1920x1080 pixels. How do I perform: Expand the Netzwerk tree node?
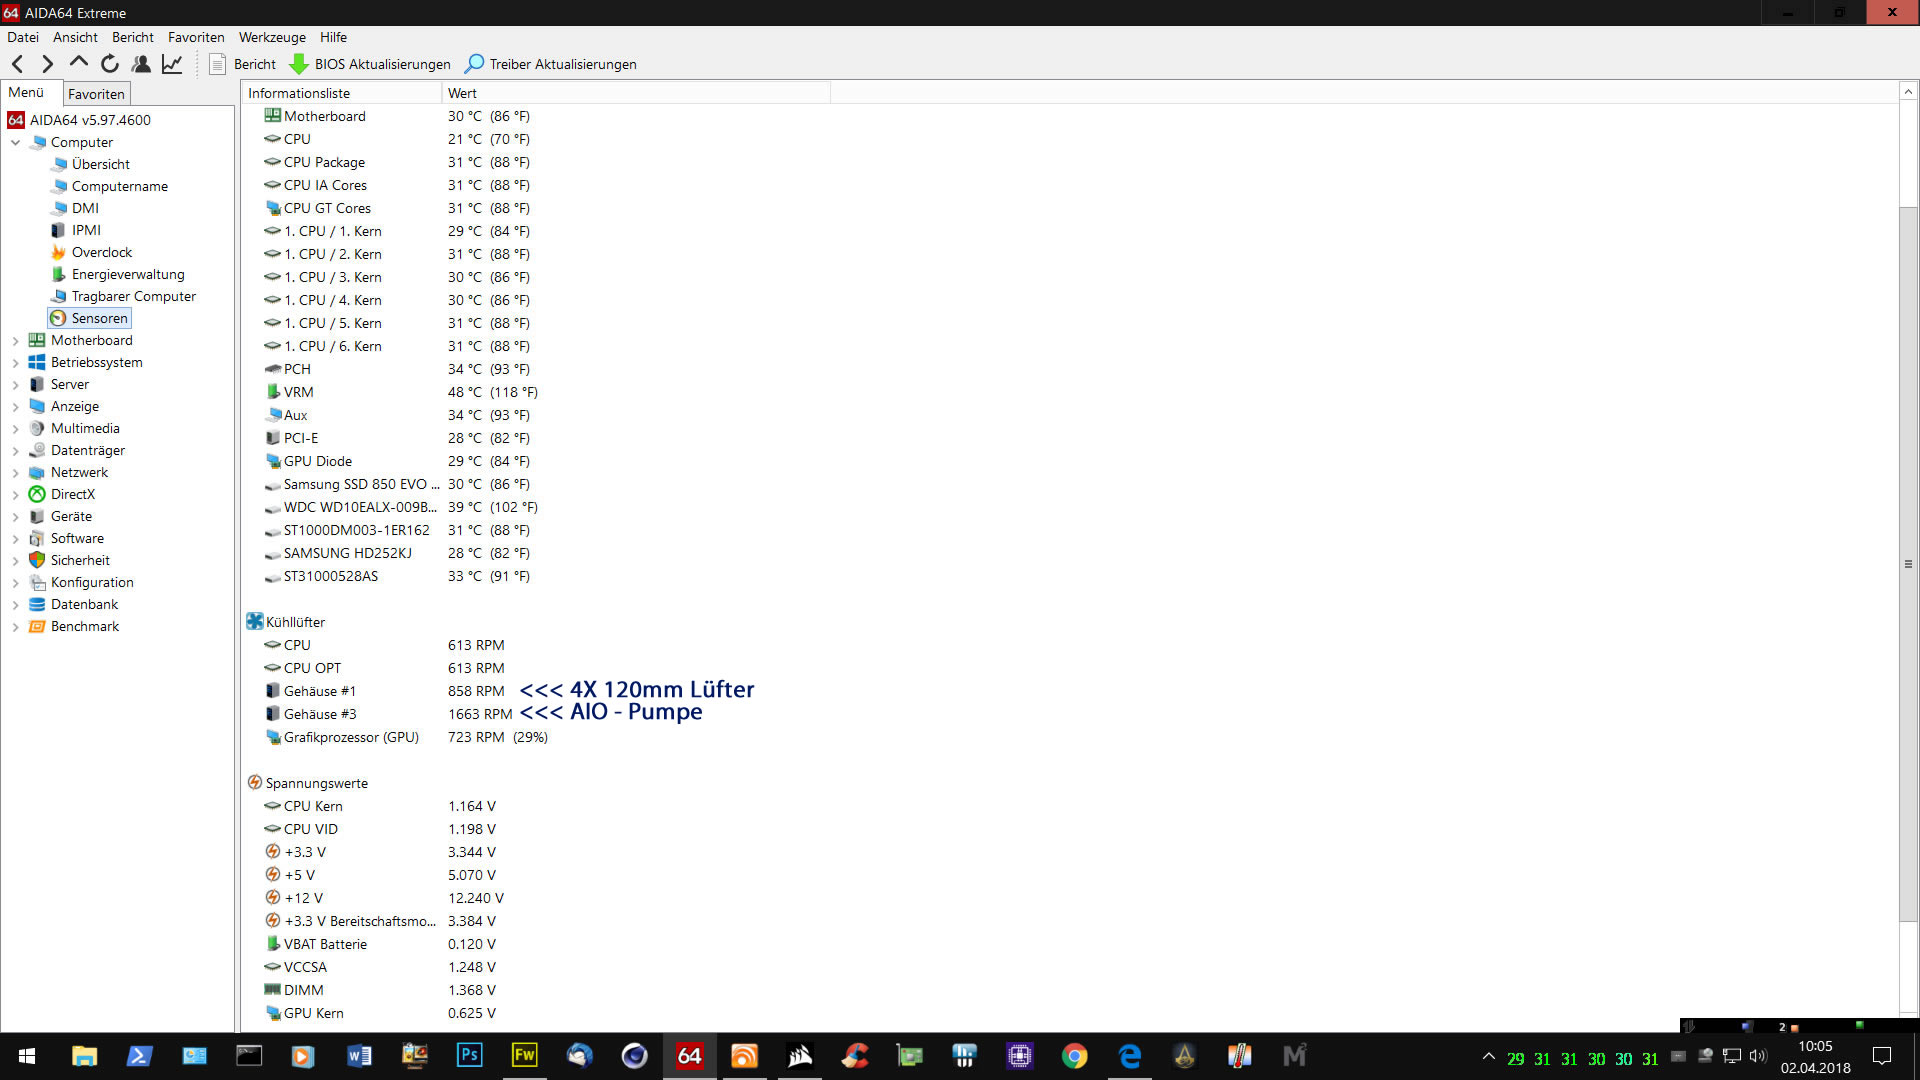point(15,473)
